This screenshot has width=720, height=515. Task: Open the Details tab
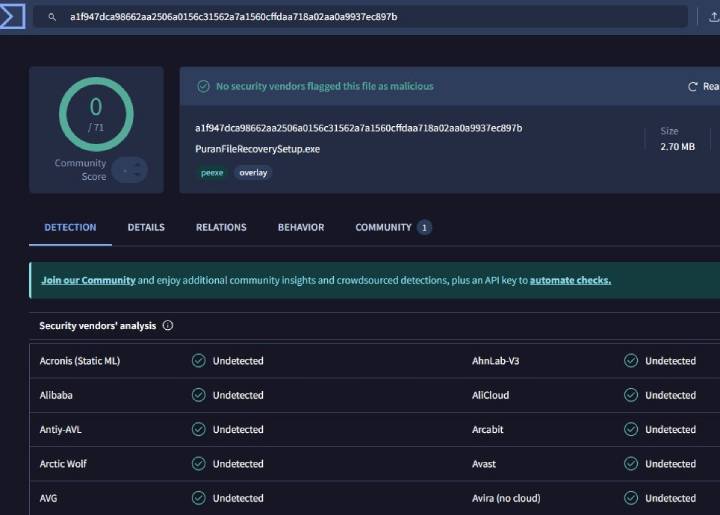[146, 228]
